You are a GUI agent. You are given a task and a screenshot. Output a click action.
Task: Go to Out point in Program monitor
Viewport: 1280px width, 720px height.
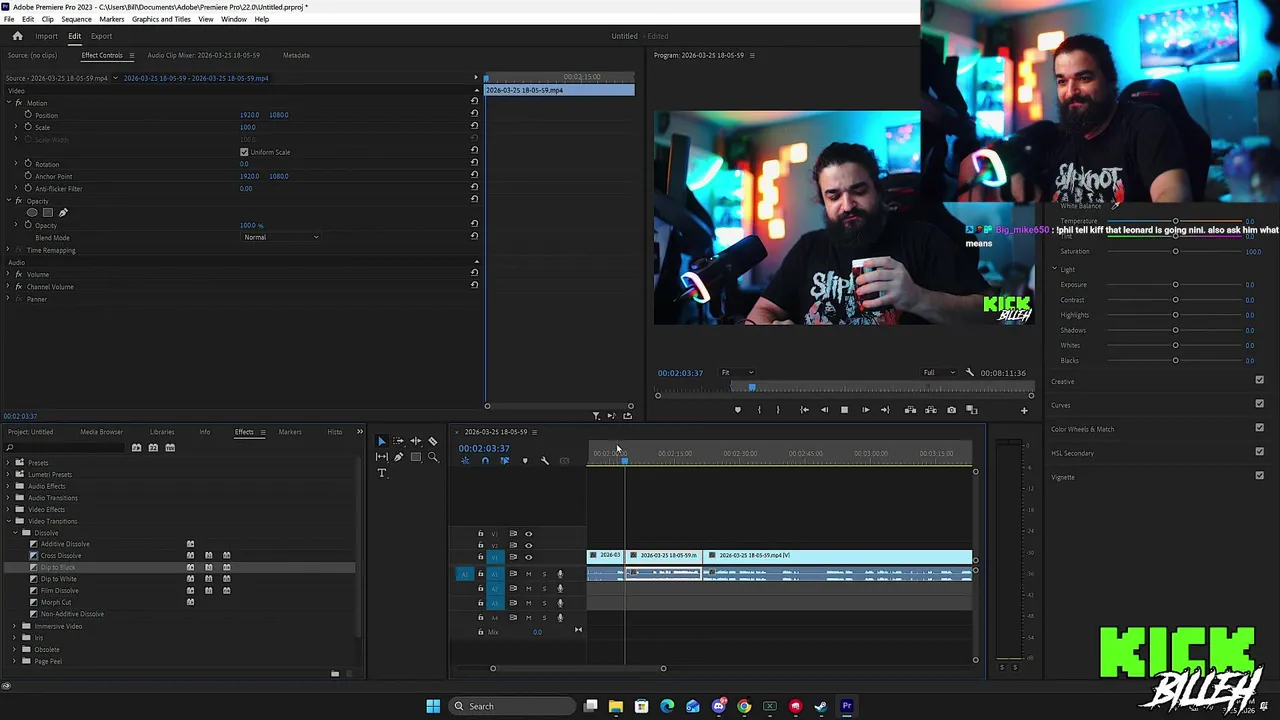click(885, 410)
